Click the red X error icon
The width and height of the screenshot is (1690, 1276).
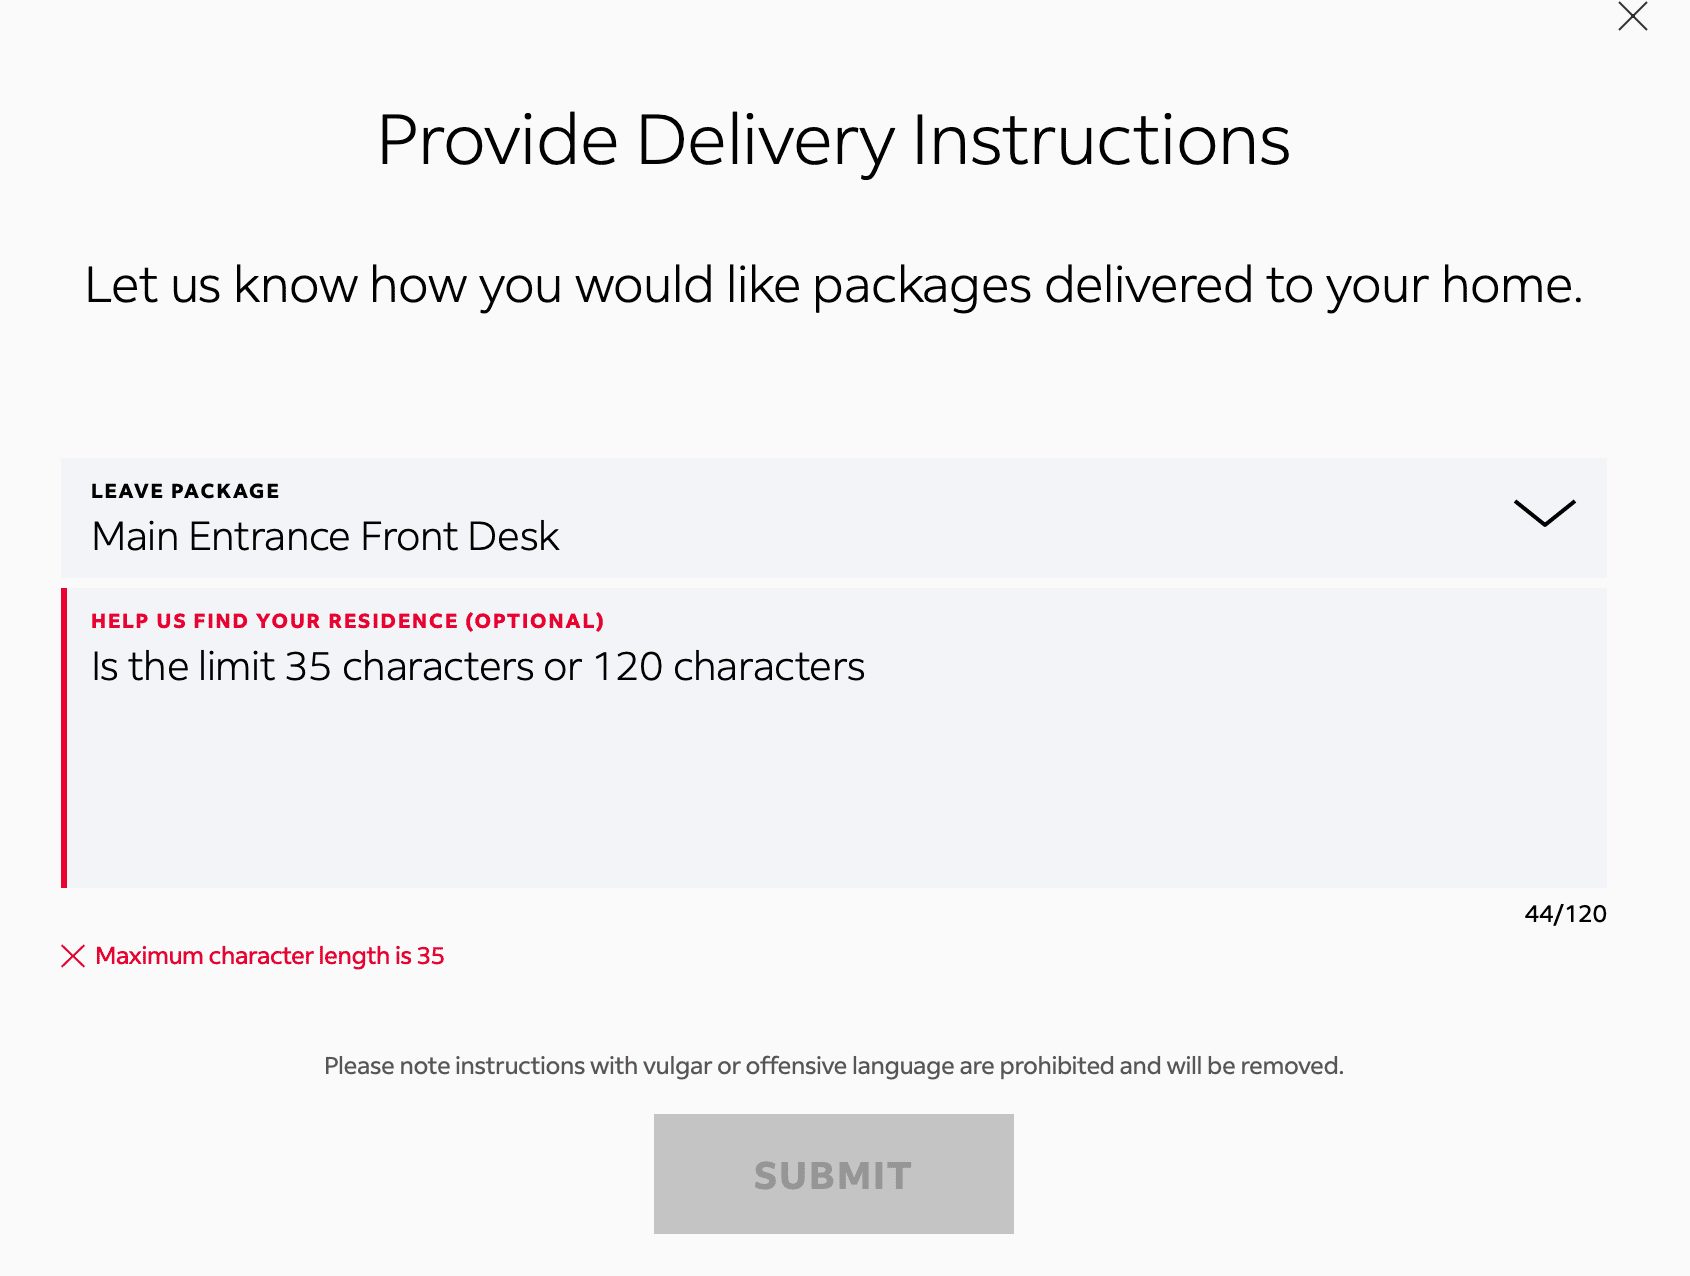[x=73, y=956]
